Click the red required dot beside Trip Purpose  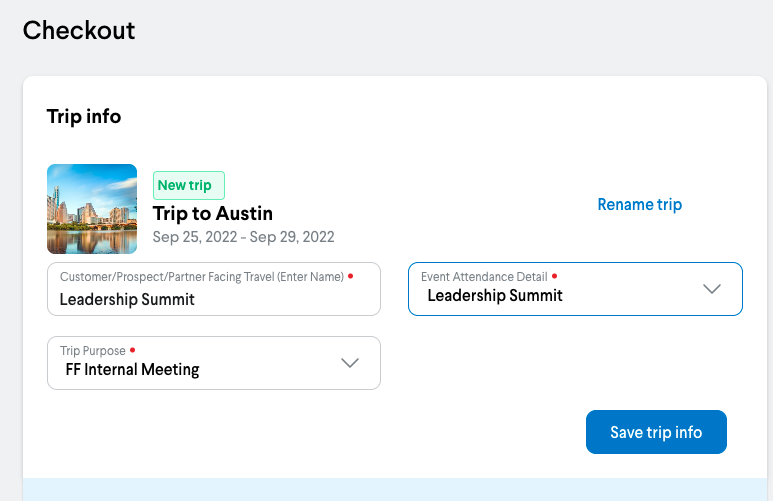click(x=133, y=351)
